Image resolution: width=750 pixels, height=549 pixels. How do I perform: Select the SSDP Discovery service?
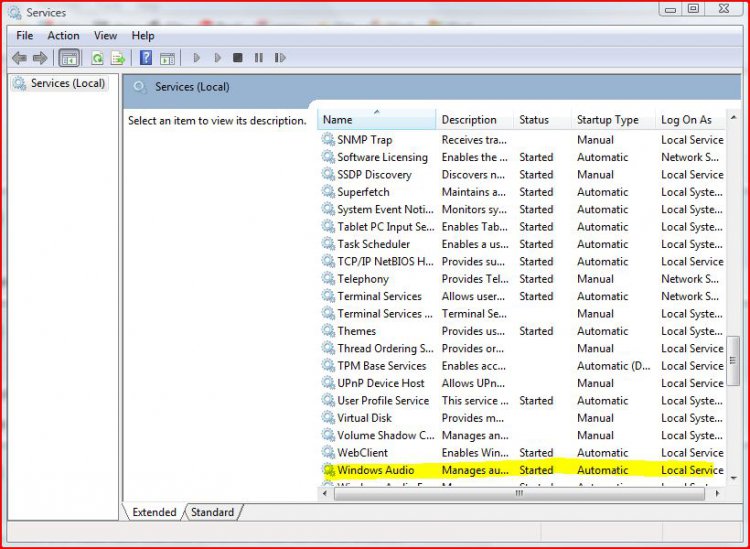(x=374, y=175)
